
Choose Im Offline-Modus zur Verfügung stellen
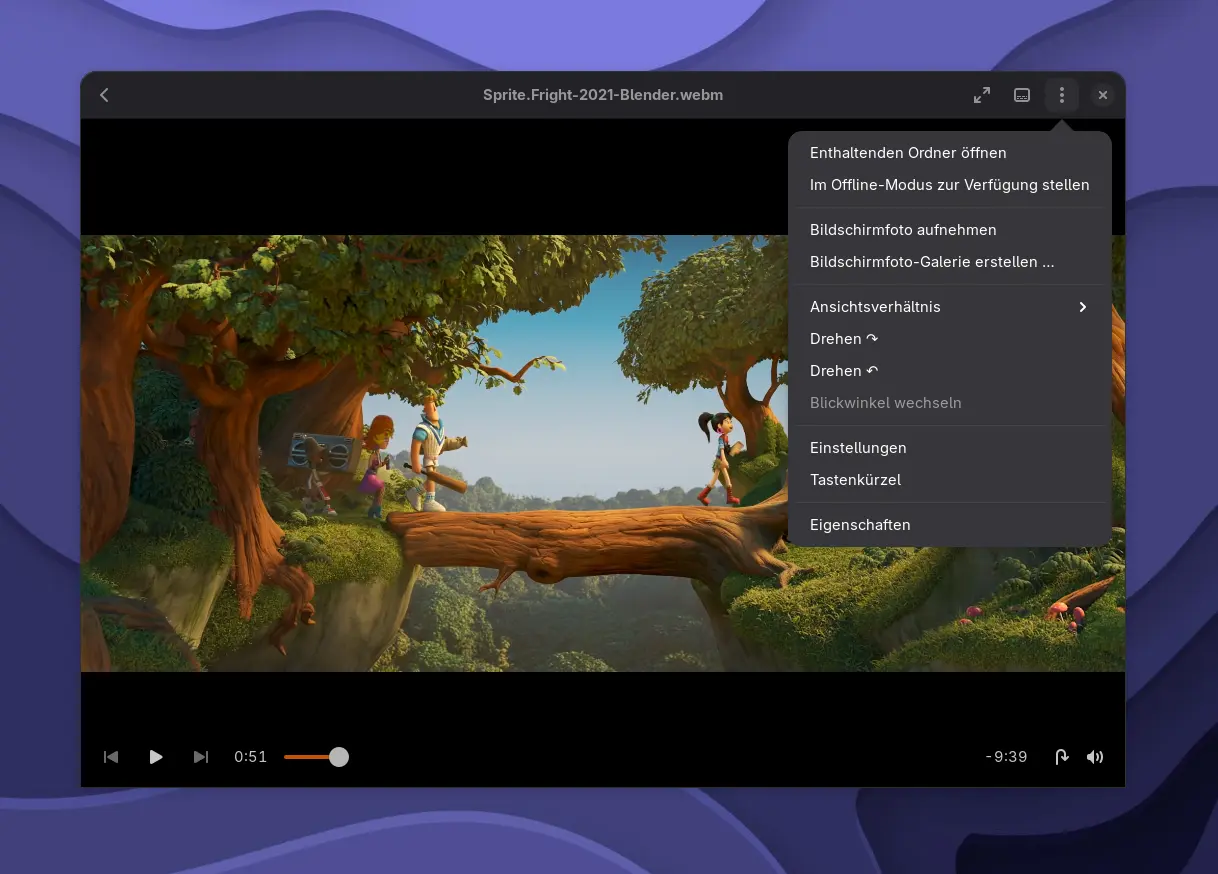949,185
